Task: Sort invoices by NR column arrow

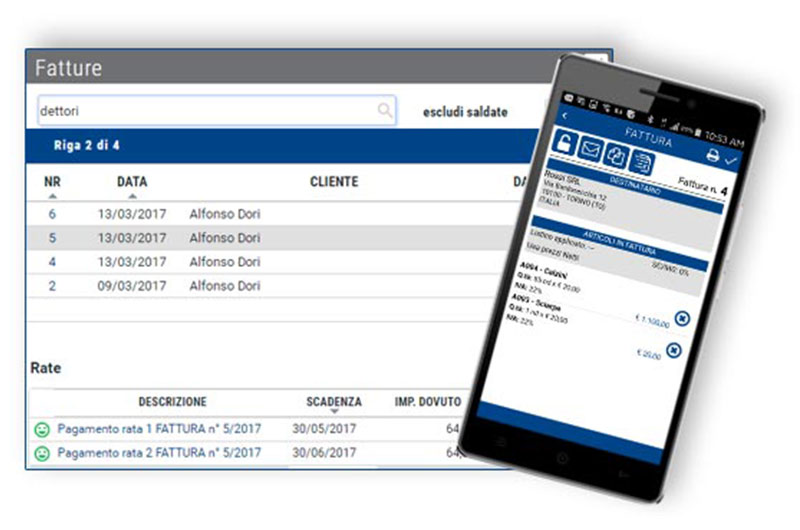Action: click(x=53, y=196)
